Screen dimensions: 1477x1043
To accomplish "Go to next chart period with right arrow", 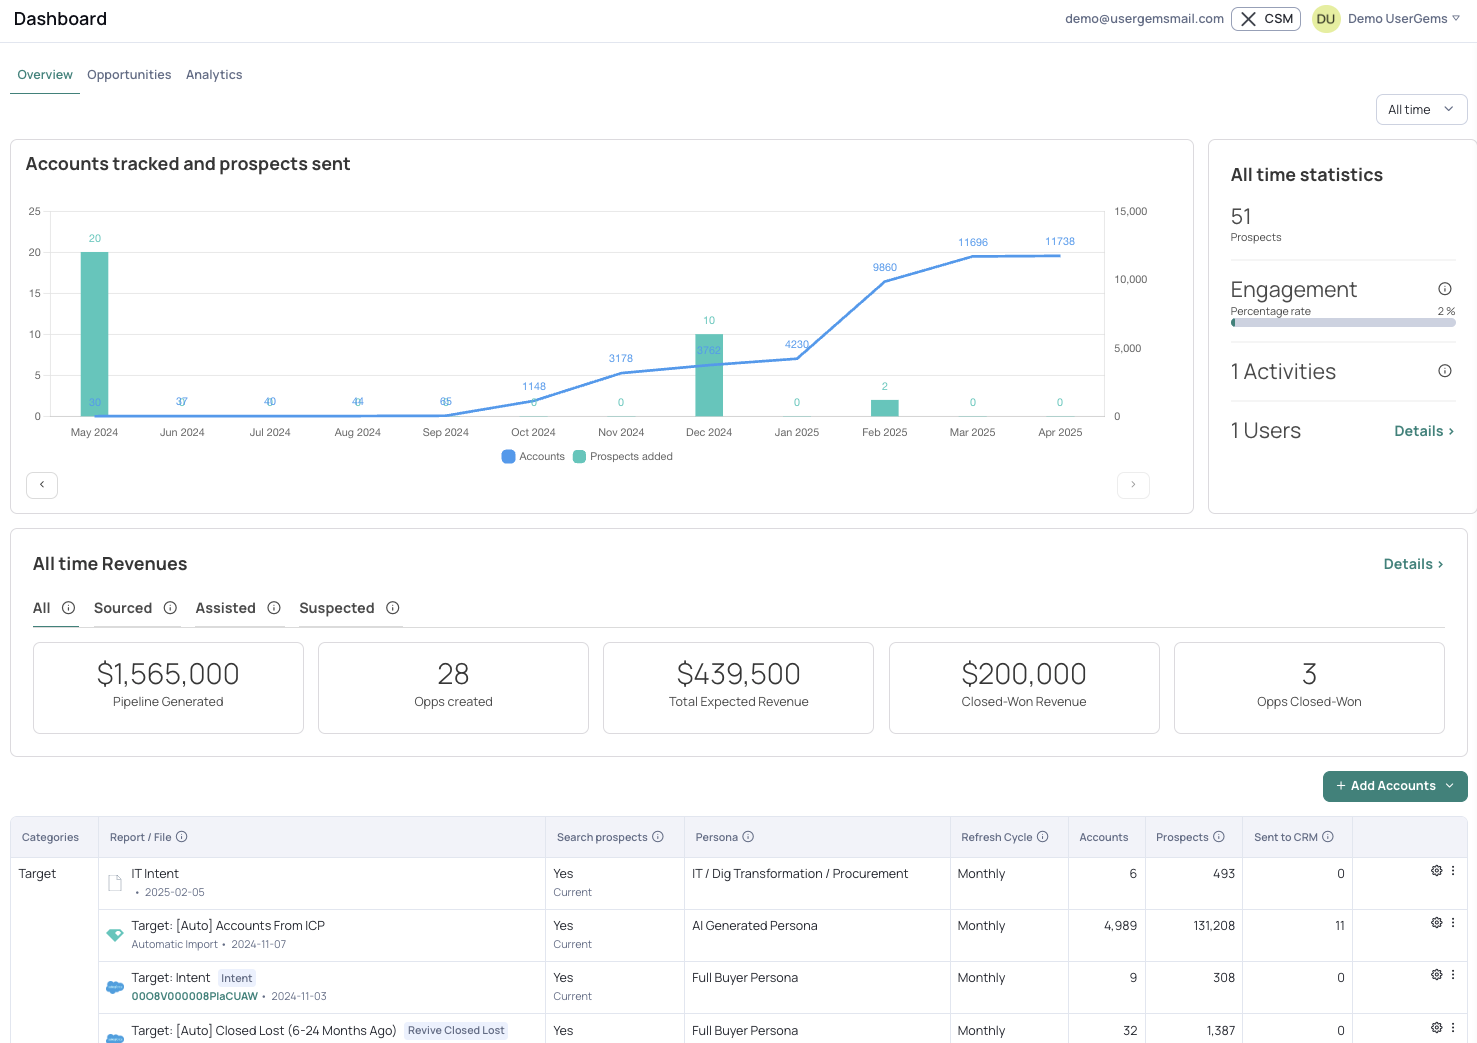I will pos(1133,485).
